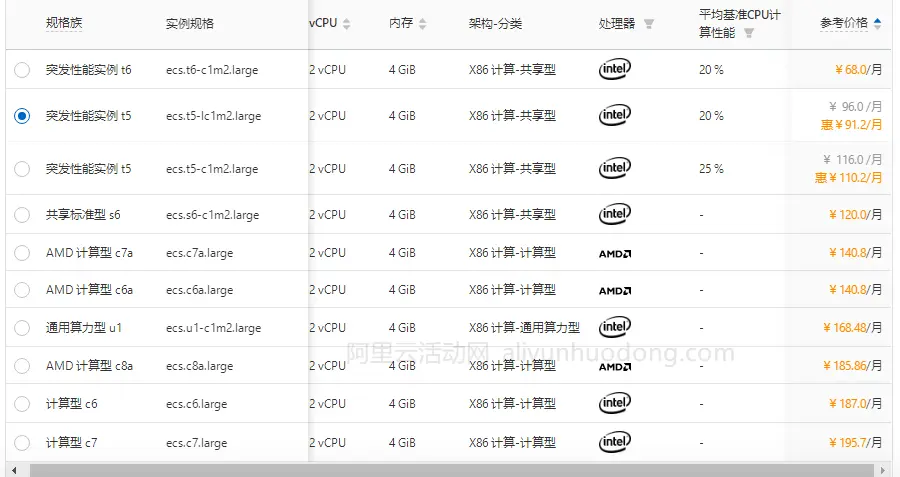Click the ¥120.0/月 price
The height and width of the screenshot is (477, 900).
click(x=855, y=214)
